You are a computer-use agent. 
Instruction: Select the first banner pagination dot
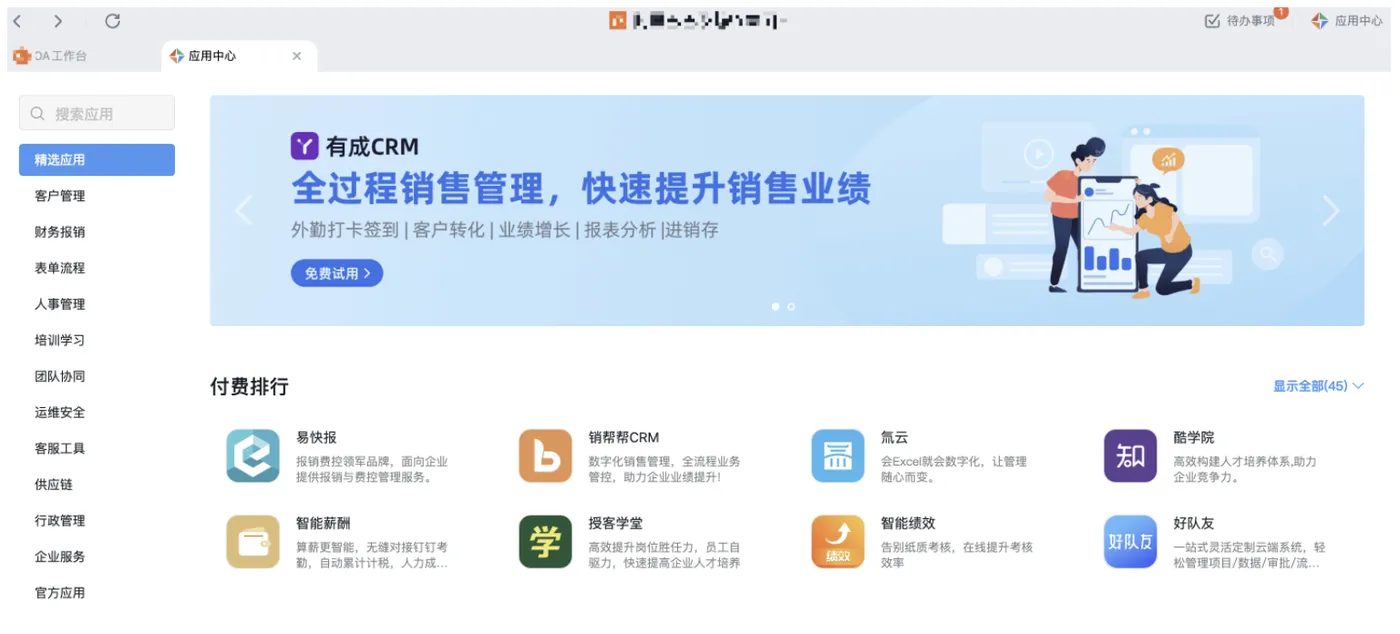[x=775, y=307]
